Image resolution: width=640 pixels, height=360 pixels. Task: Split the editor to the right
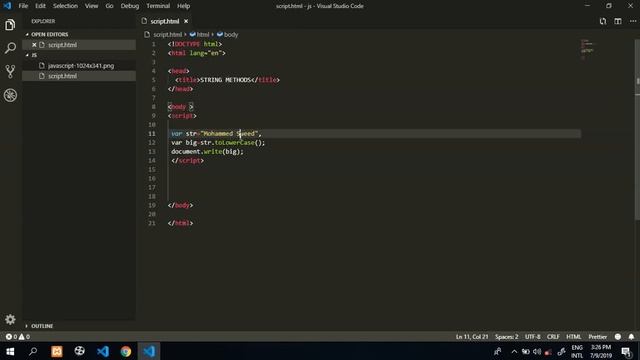point(618,21)
